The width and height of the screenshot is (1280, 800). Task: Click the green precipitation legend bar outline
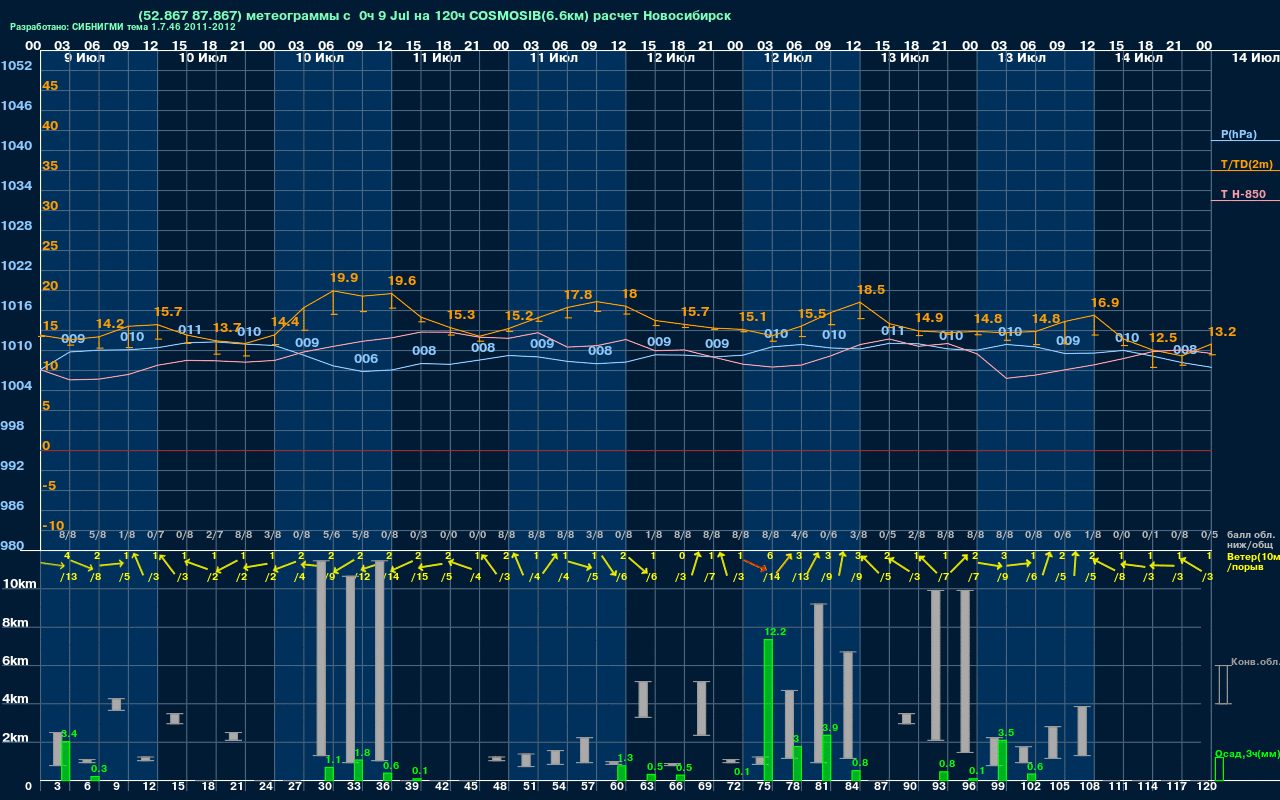point(1219,769)
